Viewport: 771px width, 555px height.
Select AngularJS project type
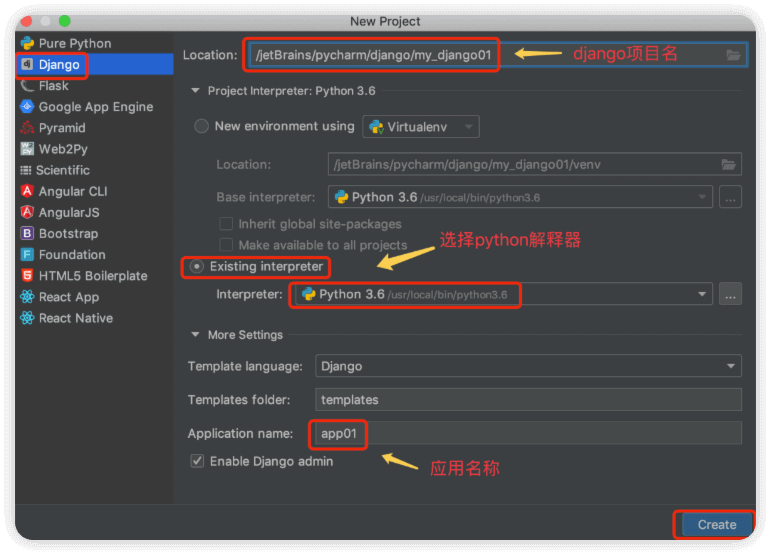(x=94, y=212)
